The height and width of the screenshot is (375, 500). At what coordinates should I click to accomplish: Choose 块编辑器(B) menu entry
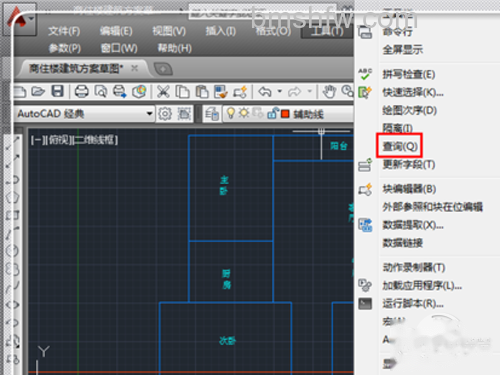click(x=409, y=189)
